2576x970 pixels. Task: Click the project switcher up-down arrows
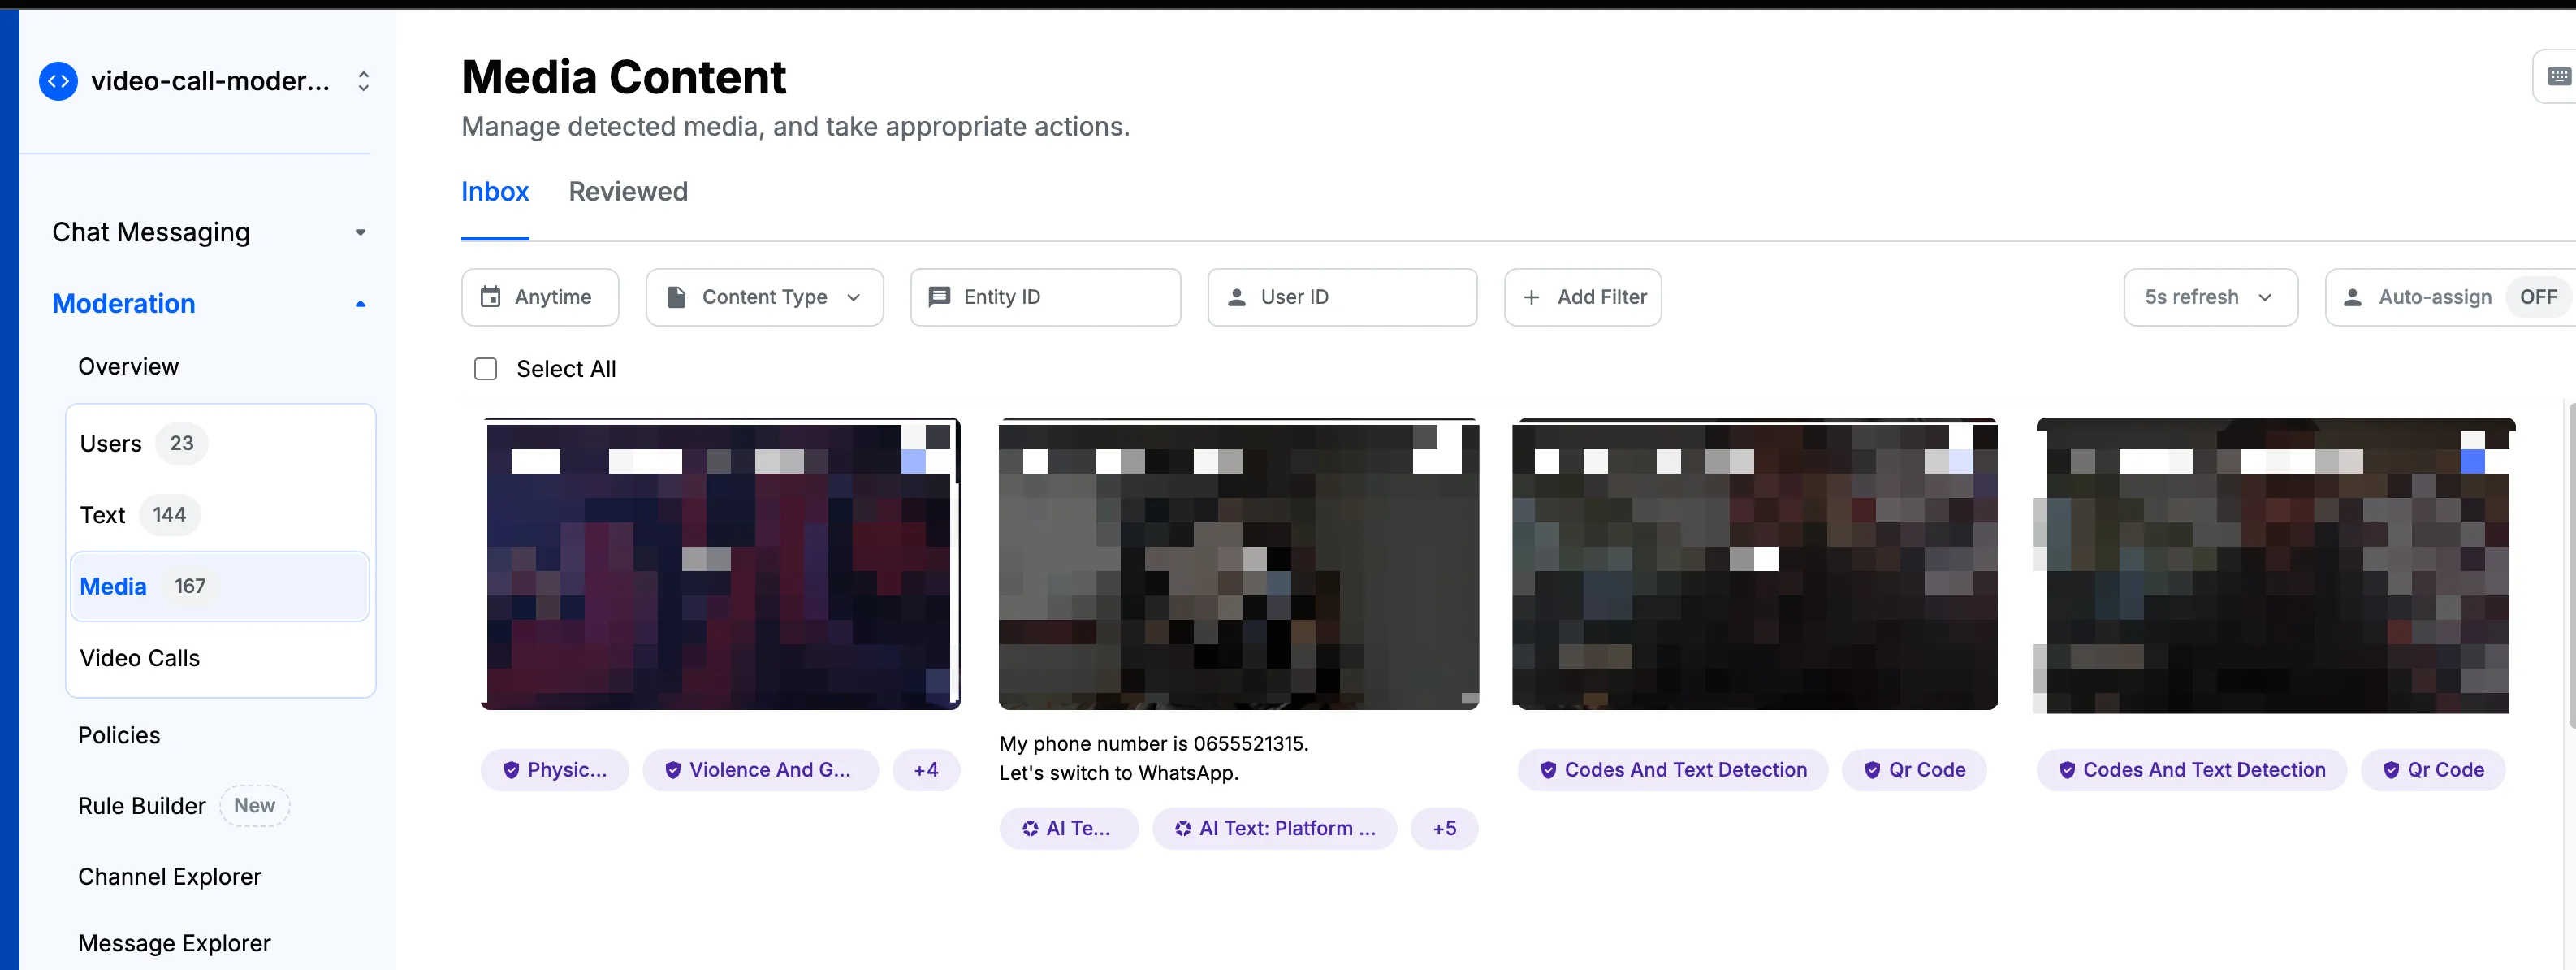[x=363, y=81]
